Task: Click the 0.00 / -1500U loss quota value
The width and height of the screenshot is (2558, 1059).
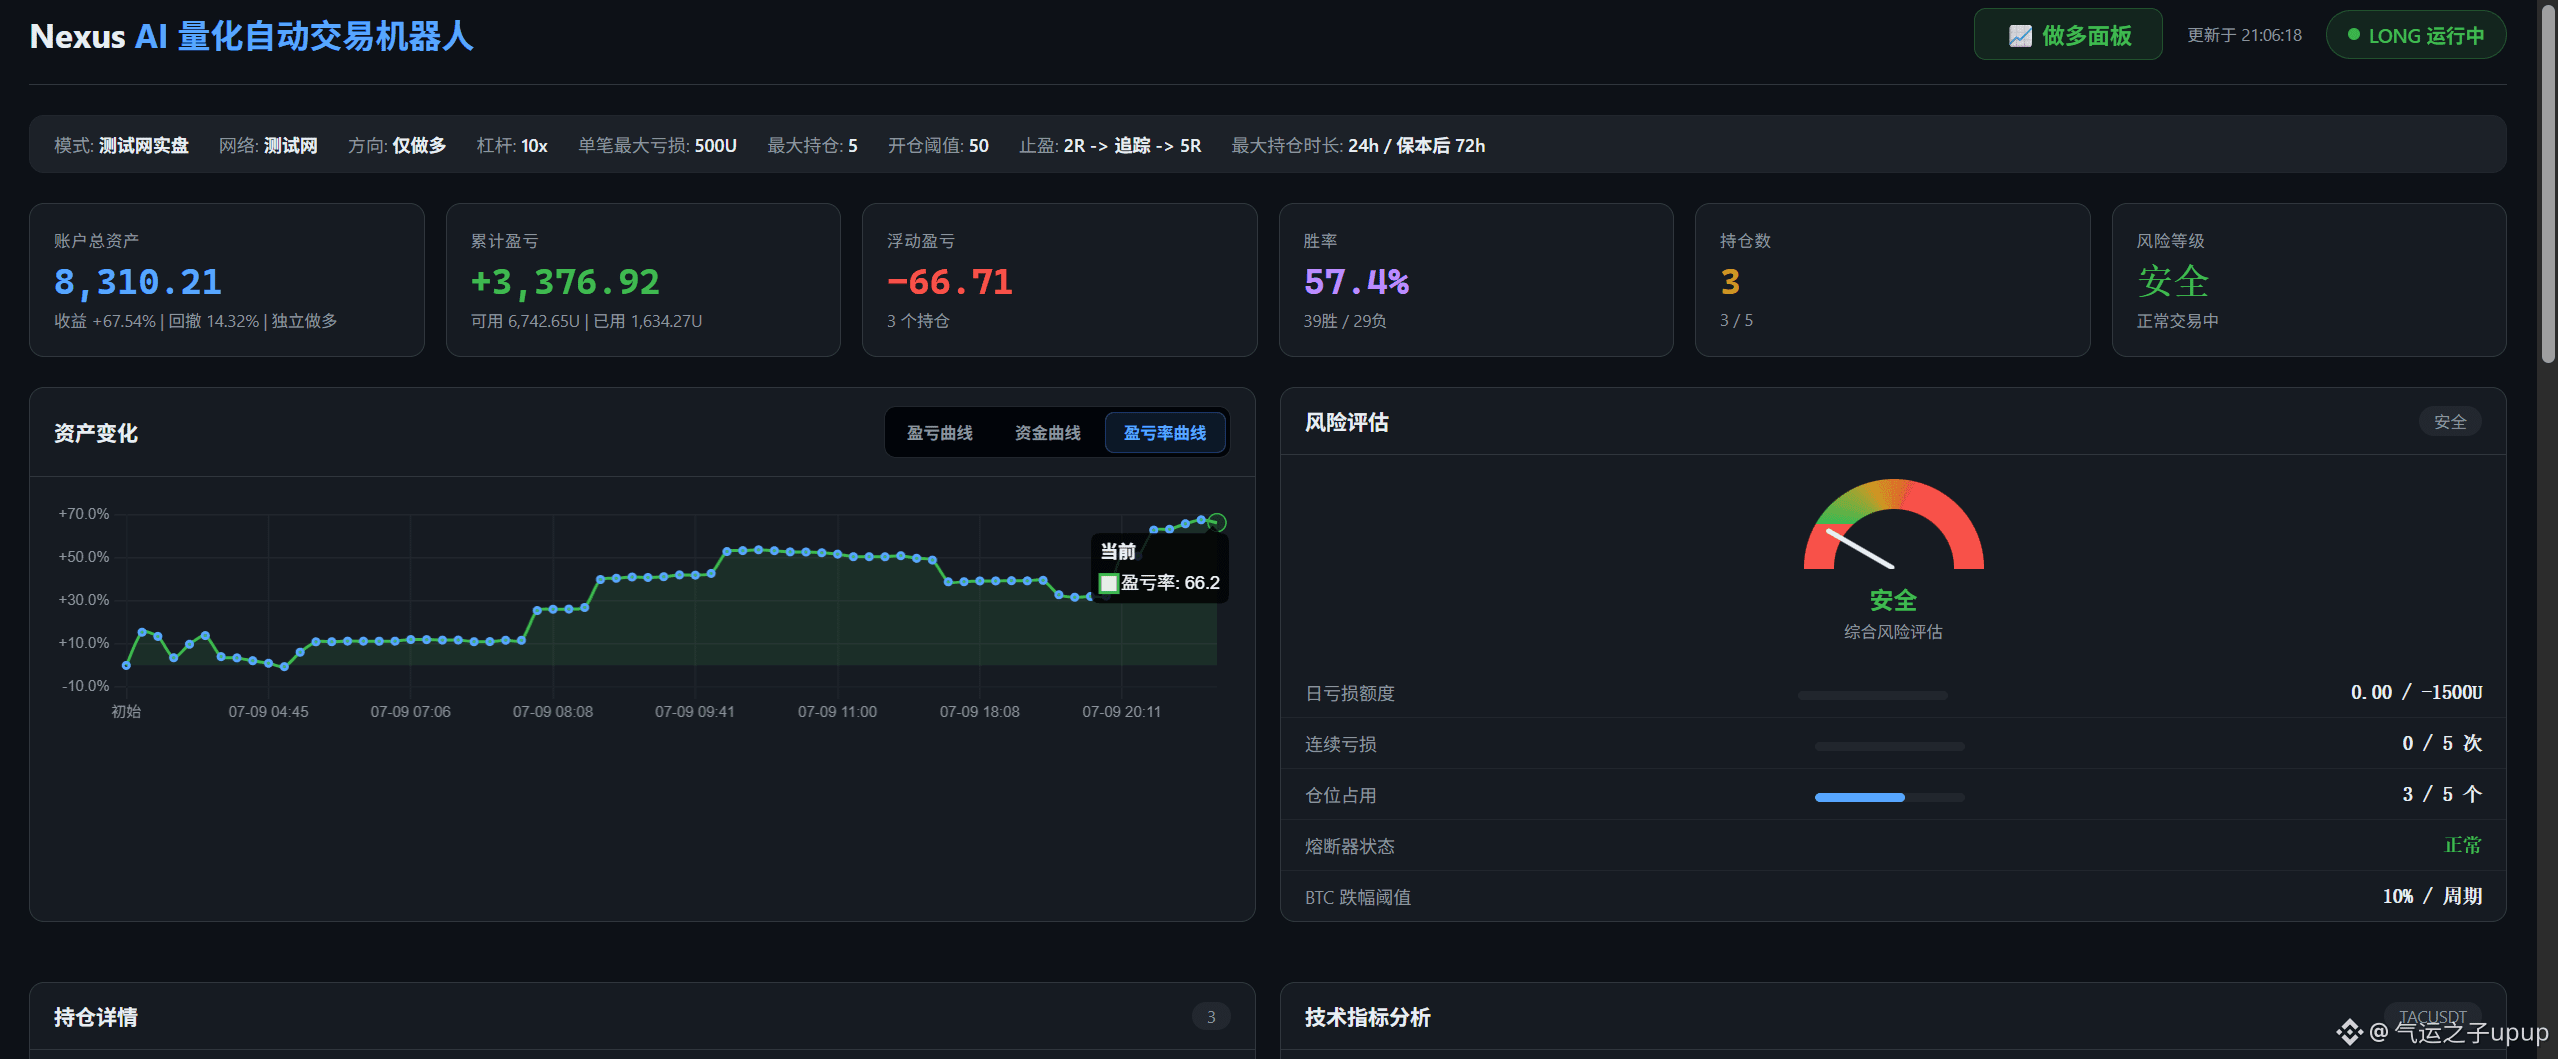Action: click(2416, 692)
